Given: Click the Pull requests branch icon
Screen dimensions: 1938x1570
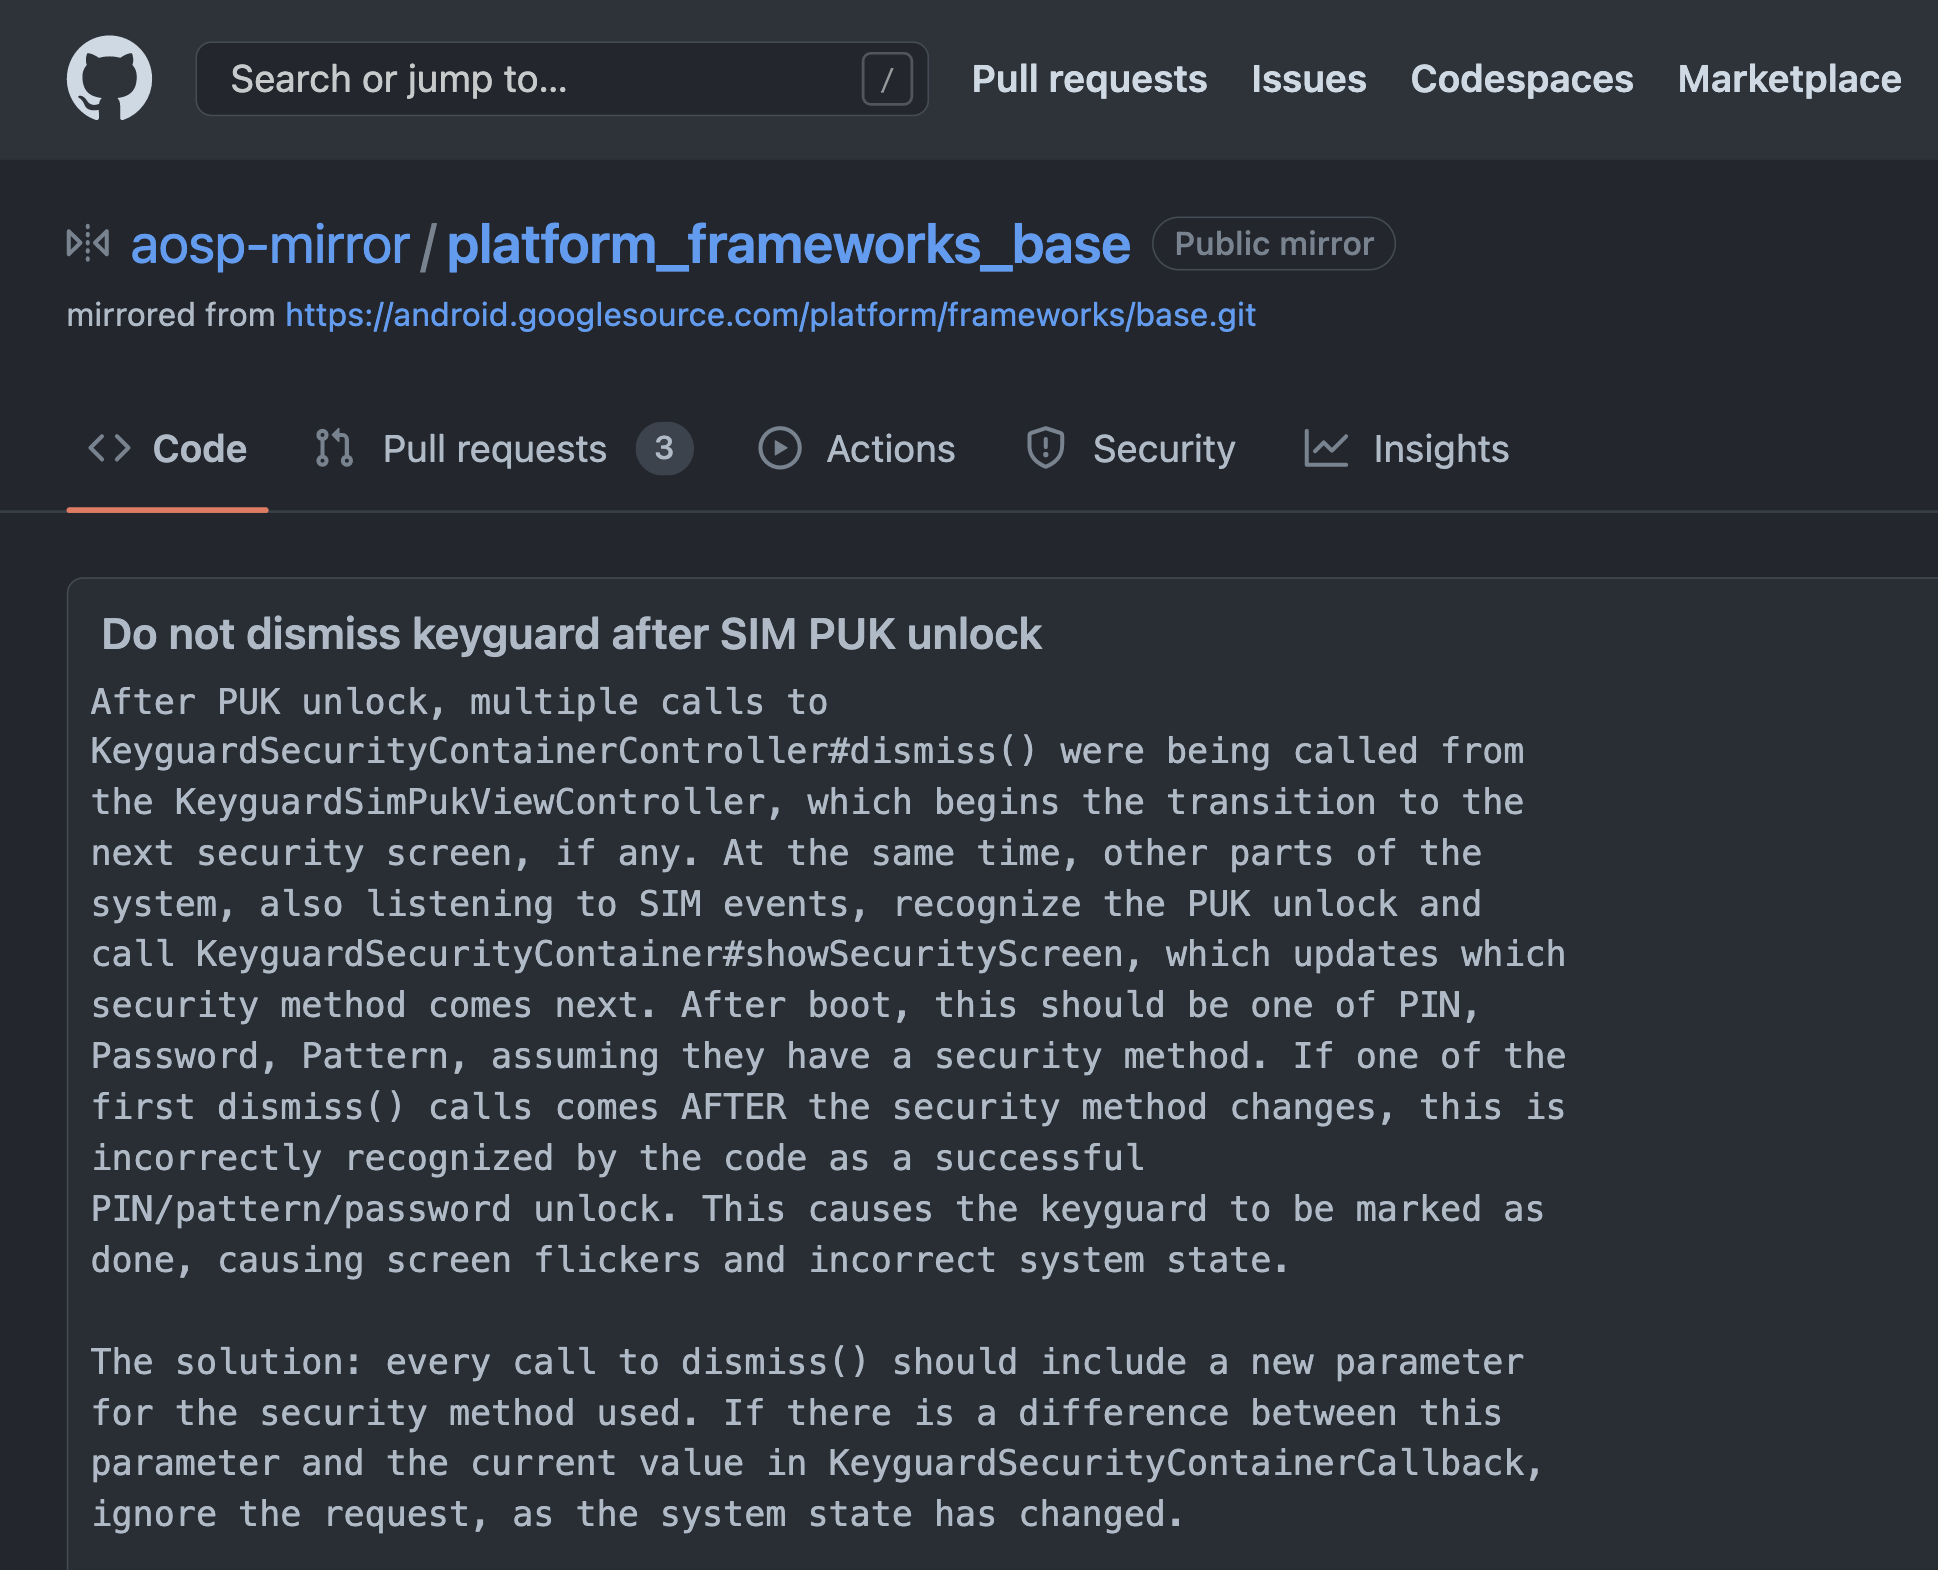Looking at the screenshot, I should coord(334,448).
